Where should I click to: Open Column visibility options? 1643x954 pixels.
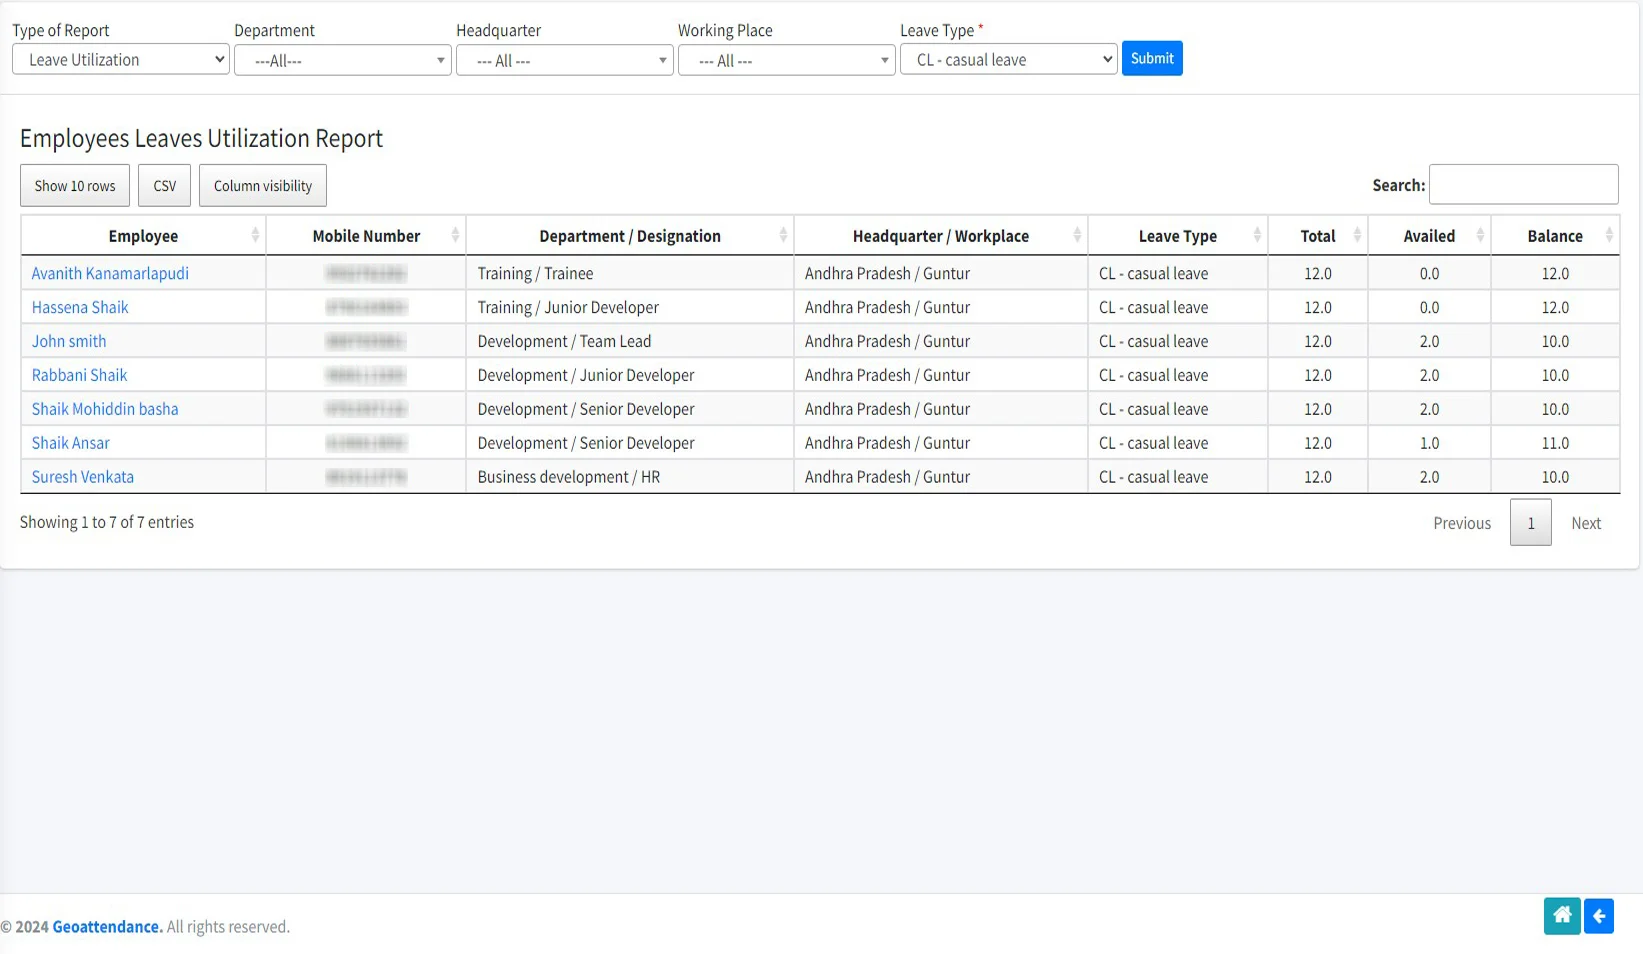[x=263, y=186]
